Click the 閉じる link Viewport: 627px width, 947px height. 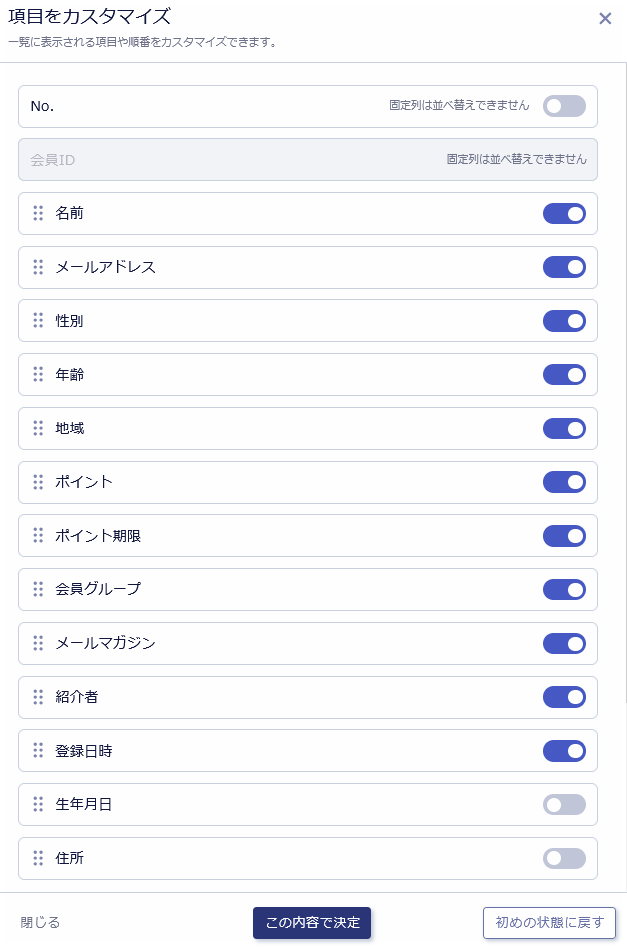40,923
